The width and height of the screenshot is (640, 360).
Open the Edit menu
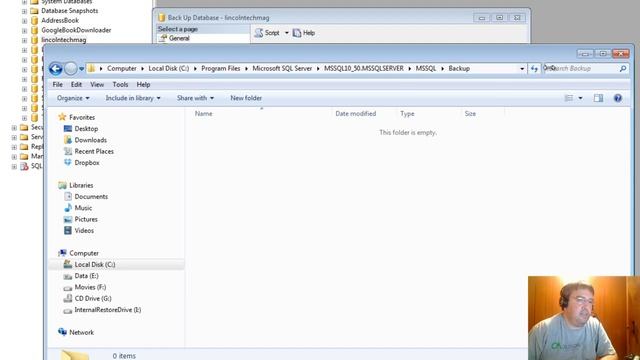point(76,84)
